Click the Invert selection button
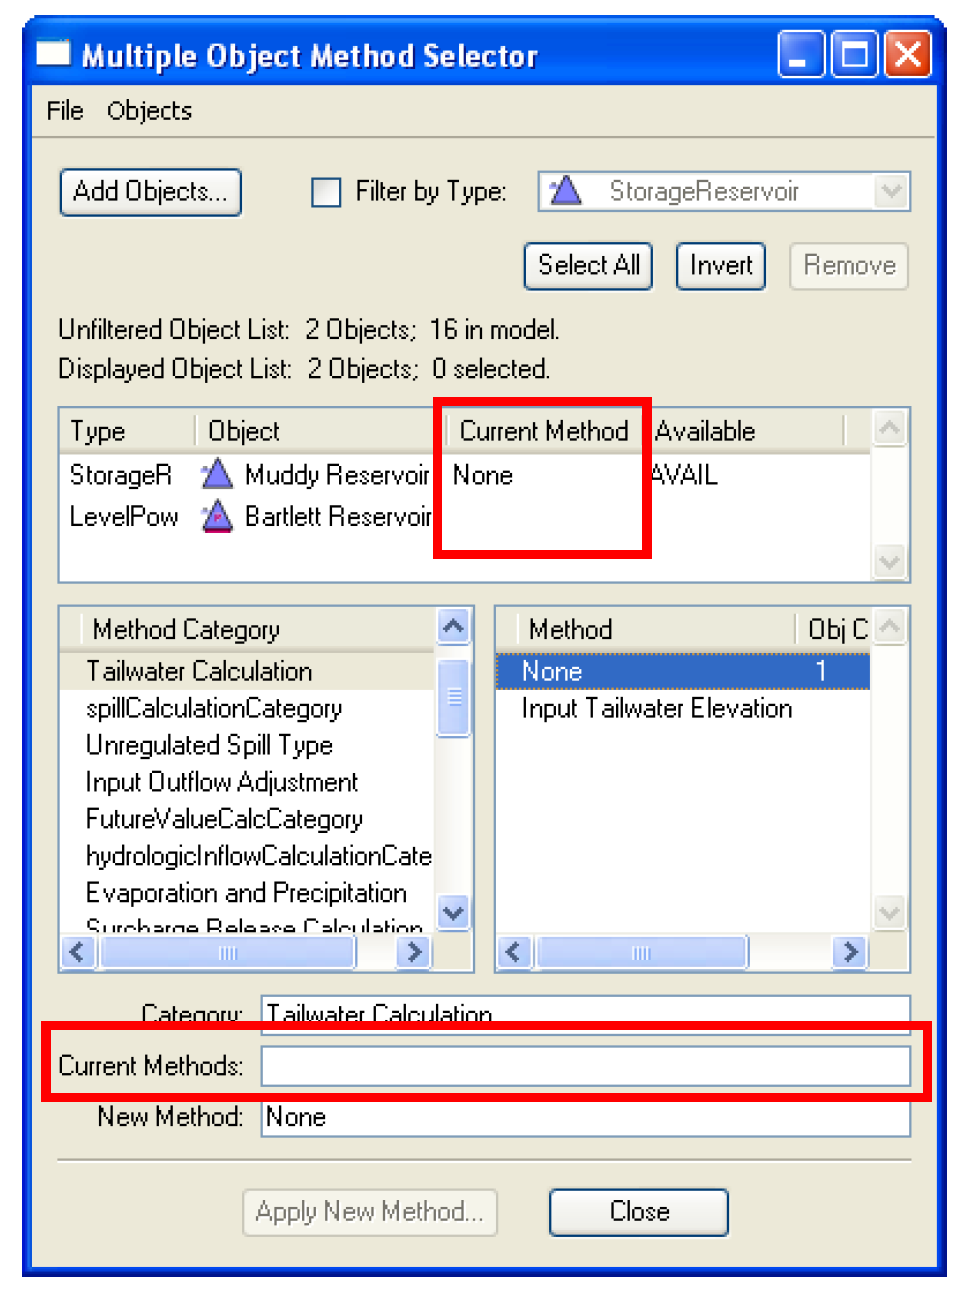 pos(720,266)
